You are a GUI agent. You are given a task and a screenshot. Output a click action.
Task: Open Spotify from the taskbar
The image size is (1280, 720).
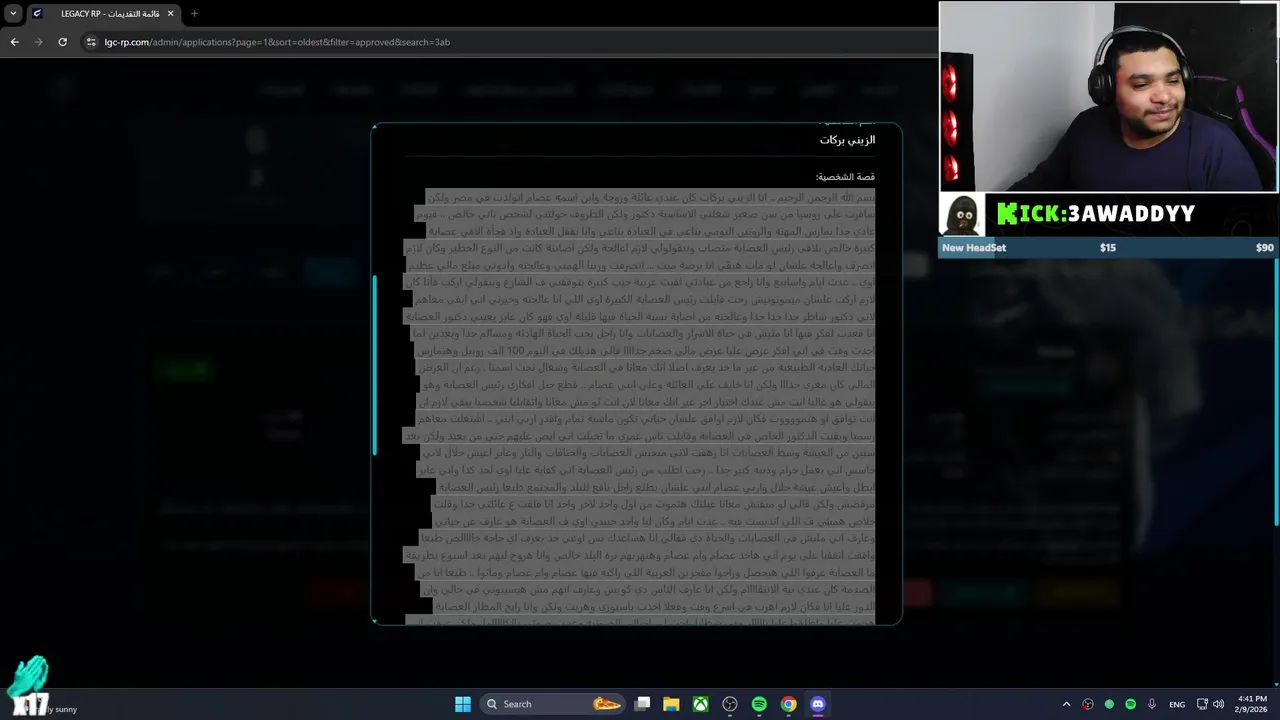click(x=759, y=704)
